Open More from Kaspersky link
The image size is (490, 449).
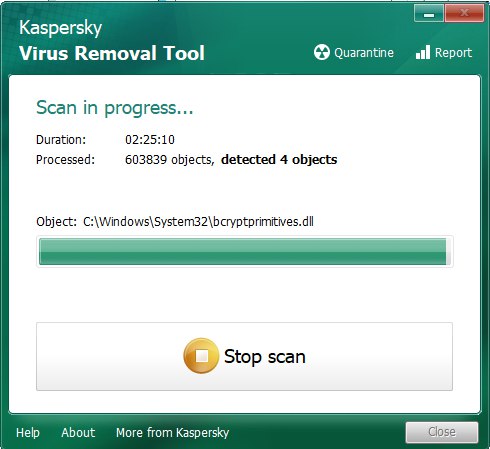(x=172, y=433)
